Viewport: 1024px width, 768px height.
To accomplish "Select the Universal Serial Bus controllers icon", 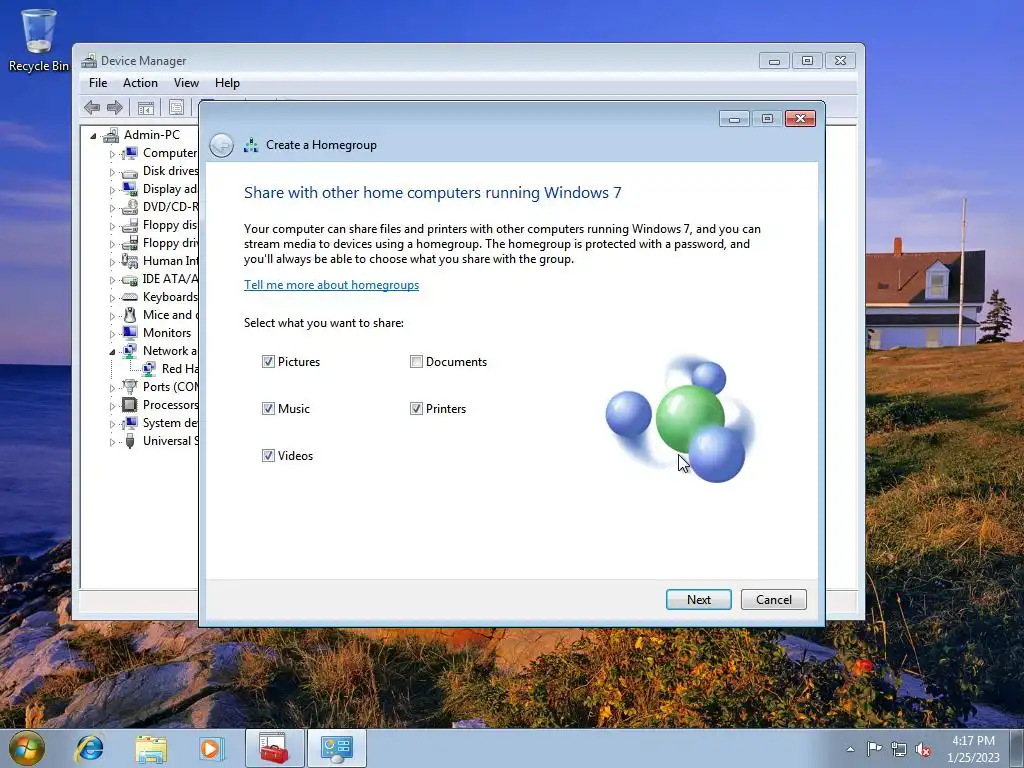I will coord(129,441).
